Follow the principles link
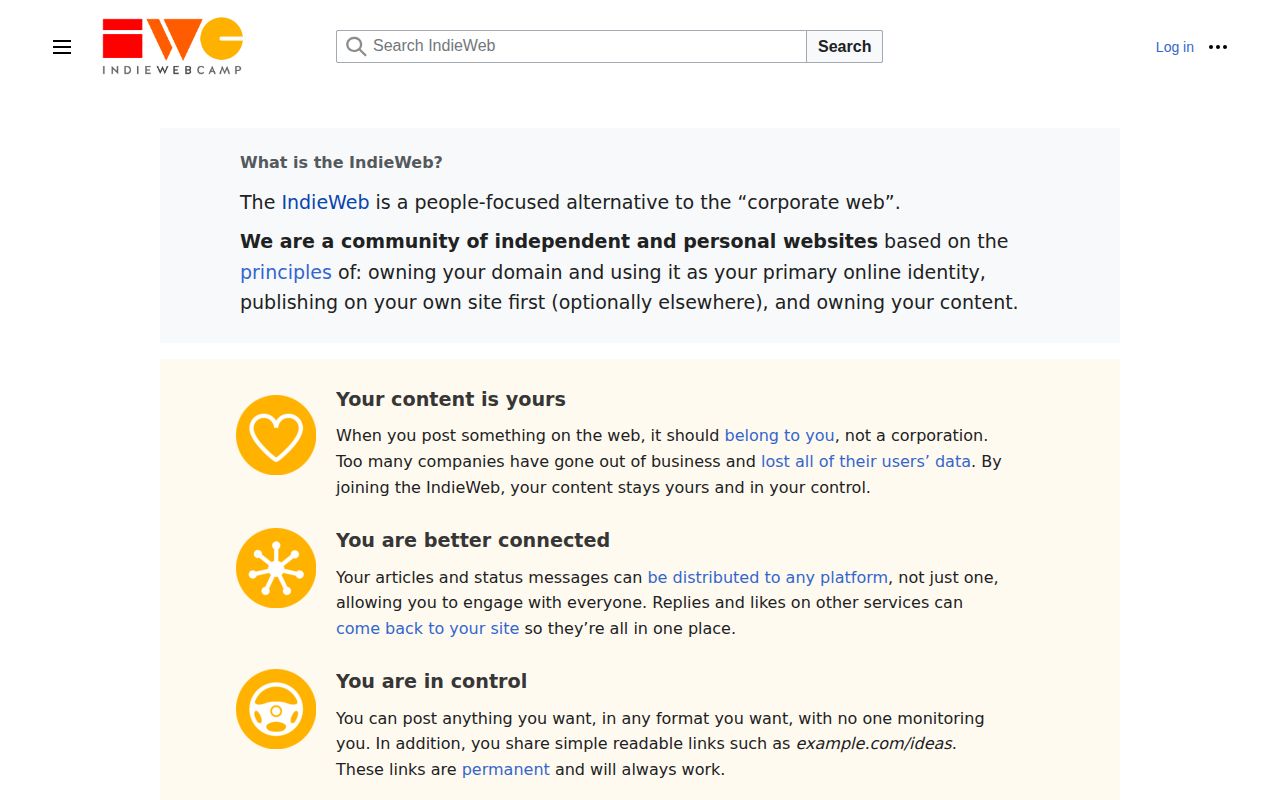The image size is (1280, 800). click(x=286, y=272)
